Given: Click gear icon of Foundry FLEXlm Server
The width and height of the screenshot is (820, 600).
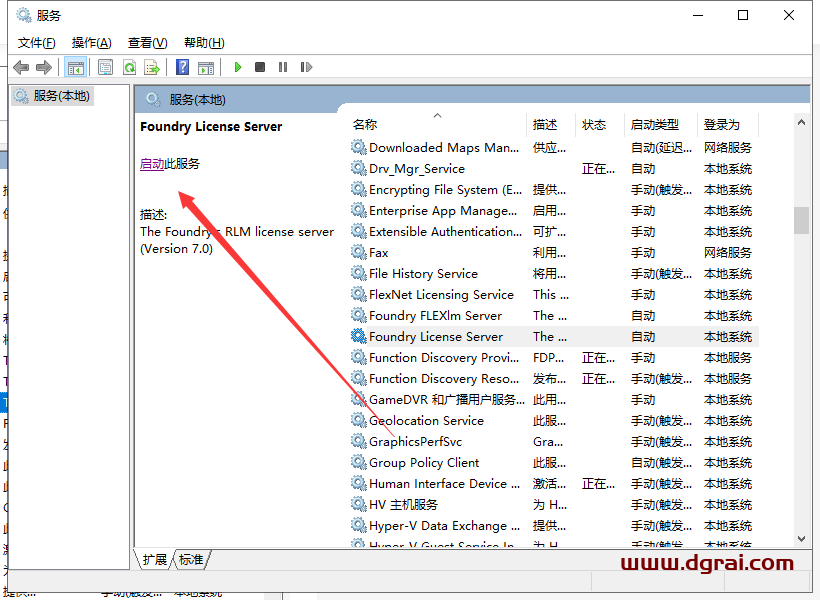Looking at the screenshot, I should (x=358, y=315).
